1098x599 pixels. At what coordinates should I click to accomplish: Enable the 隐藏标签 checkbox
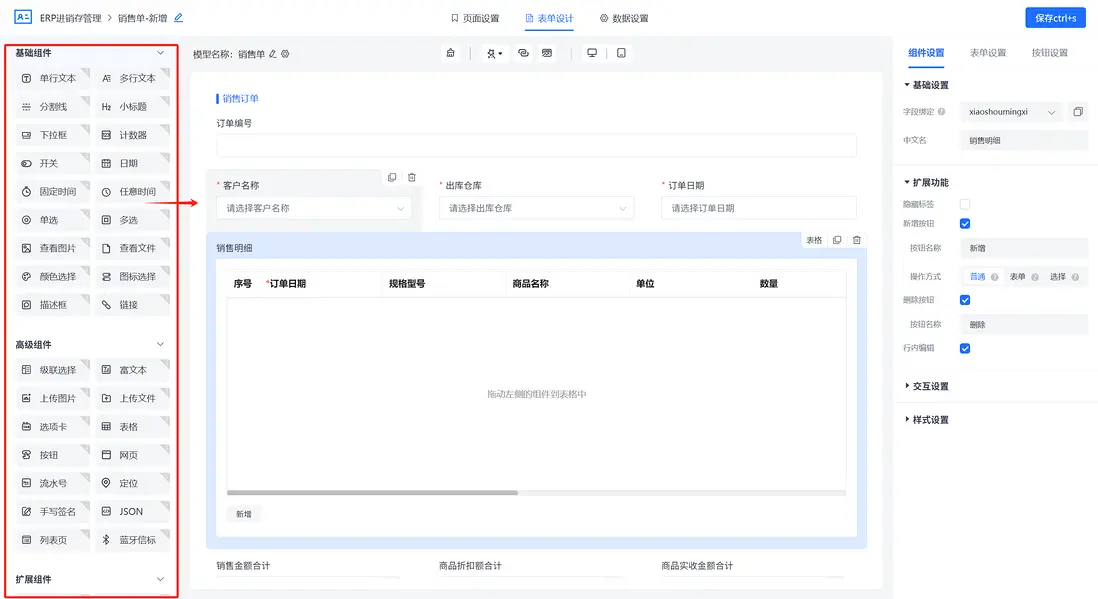coord(964,203)
